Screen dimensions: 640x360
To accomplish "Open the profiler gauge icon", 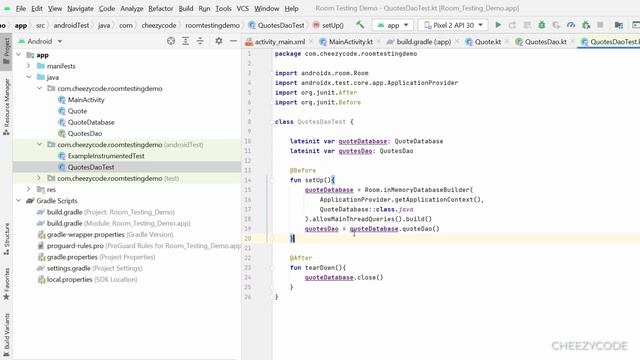I will pos(571,25).
